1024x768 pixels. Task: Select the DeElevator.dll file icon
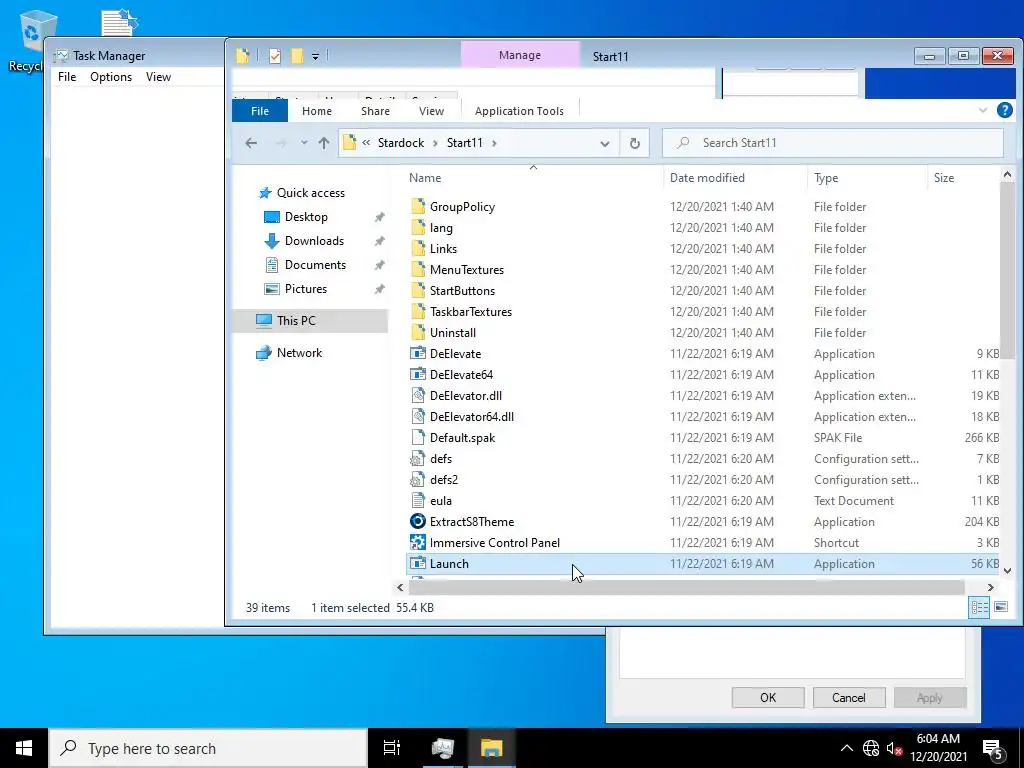coord(418,395)
